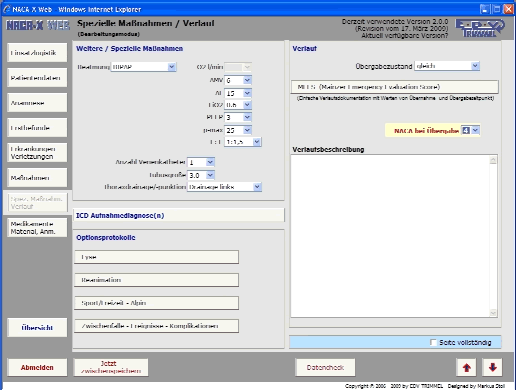Go to Maßnahmen section
The image size is (516, 390).
pos(37,178)
